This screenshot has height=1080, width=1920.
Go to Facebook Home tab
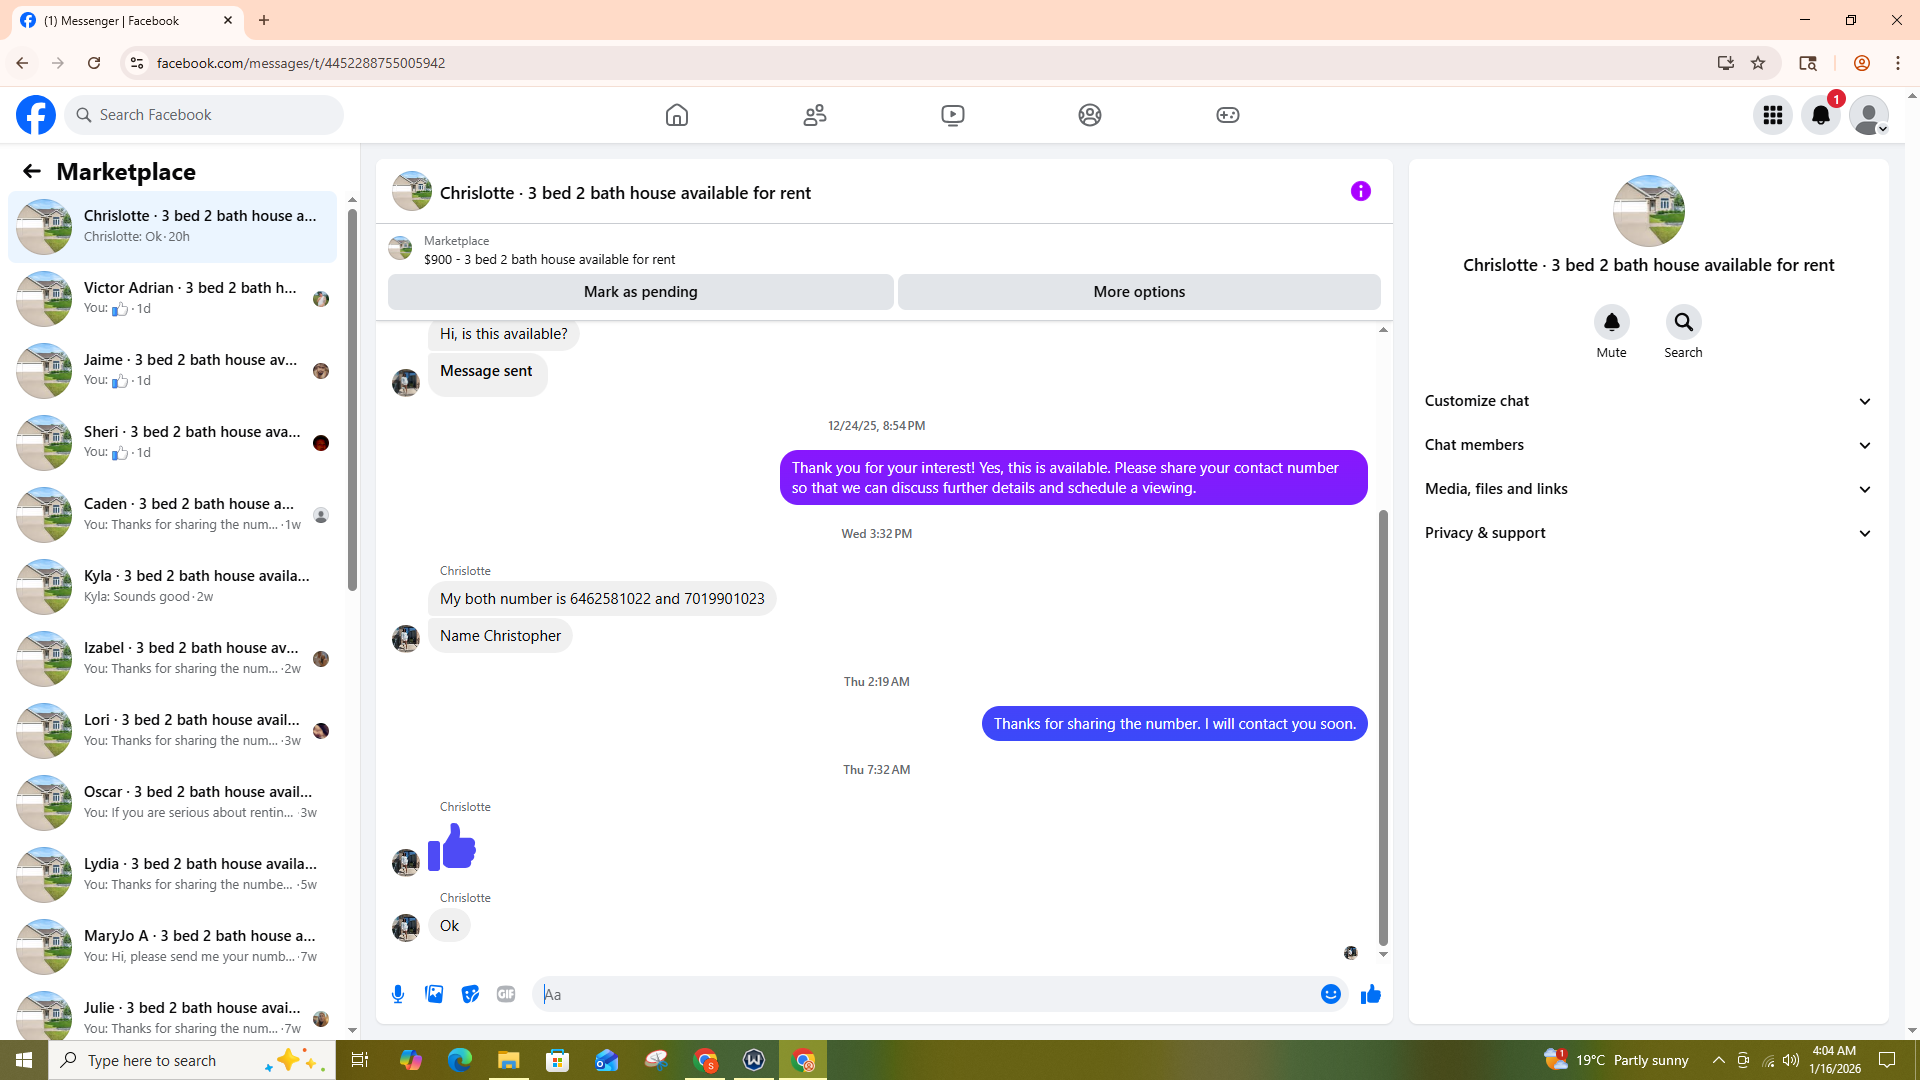[677, 115]
